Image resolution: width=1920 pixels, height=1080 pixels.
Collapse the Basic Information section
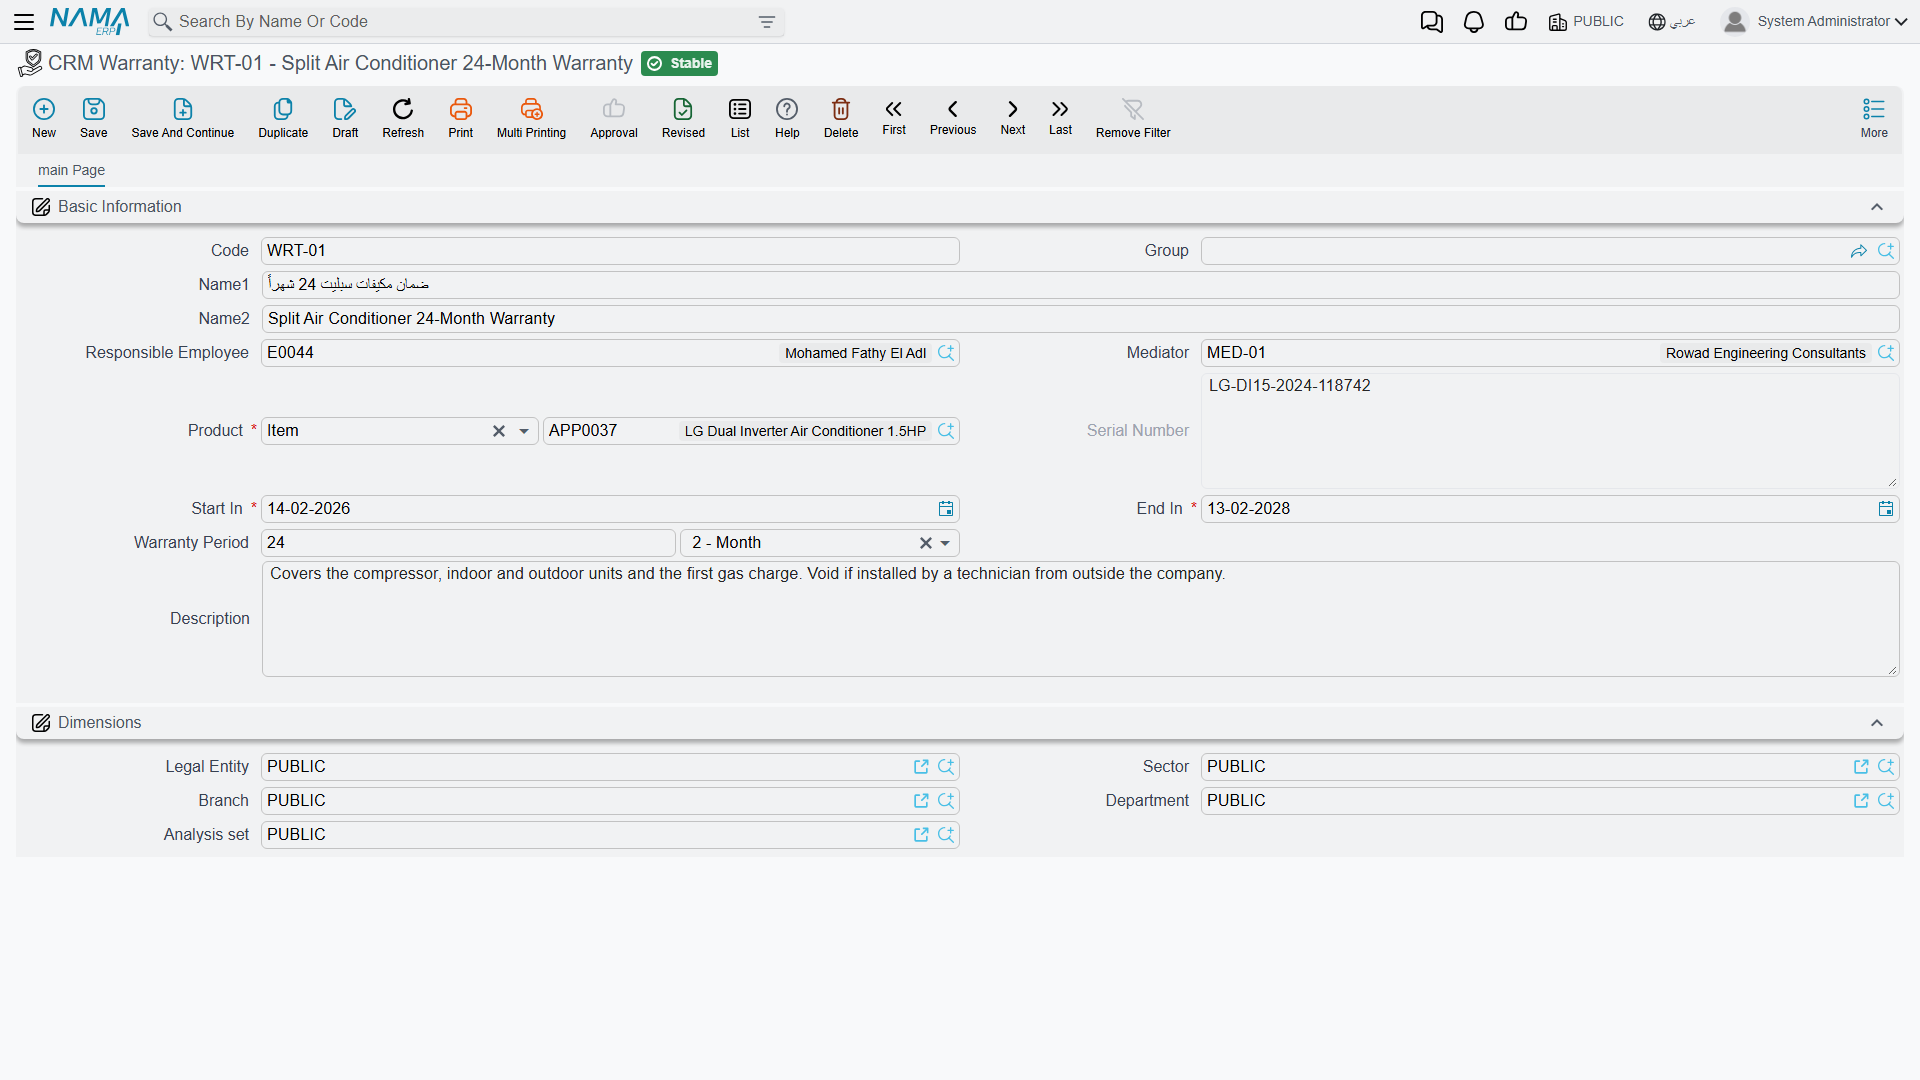1877,207
